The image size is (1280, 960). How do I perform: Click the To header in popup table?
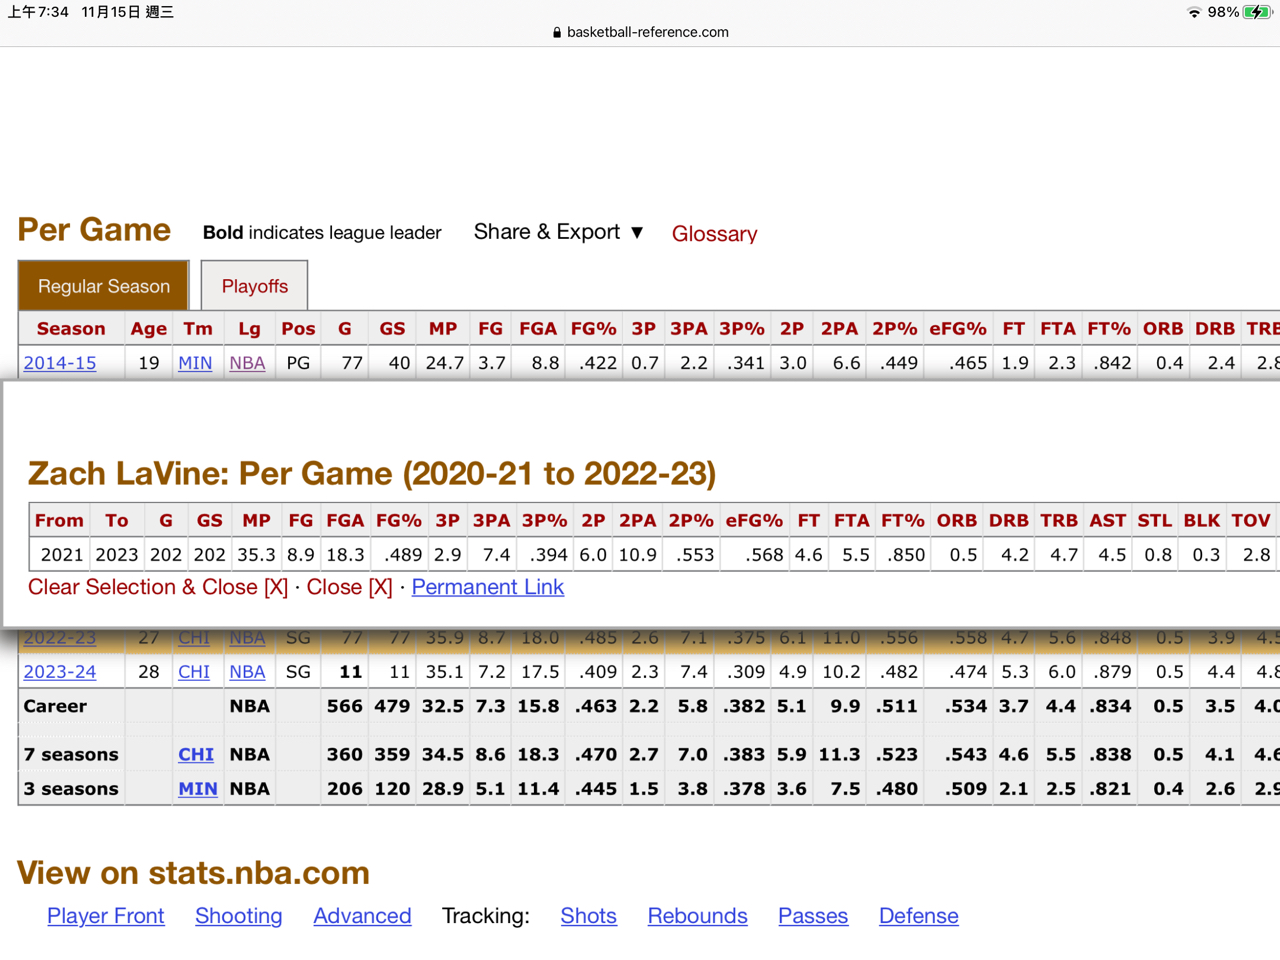[117, 521]
